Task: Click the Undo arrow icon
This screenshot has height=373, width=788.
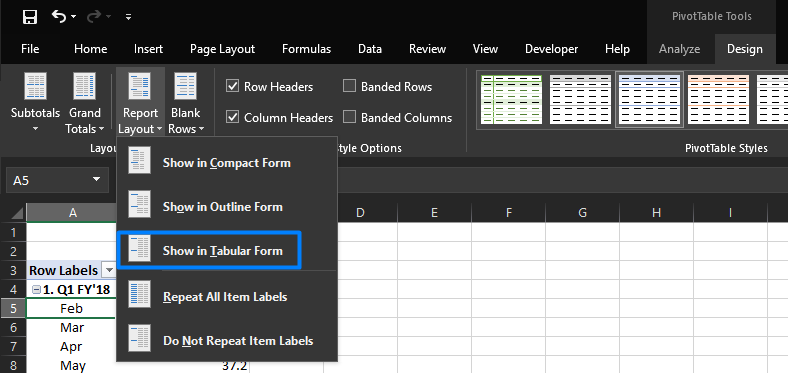Action: click(59, 17)
